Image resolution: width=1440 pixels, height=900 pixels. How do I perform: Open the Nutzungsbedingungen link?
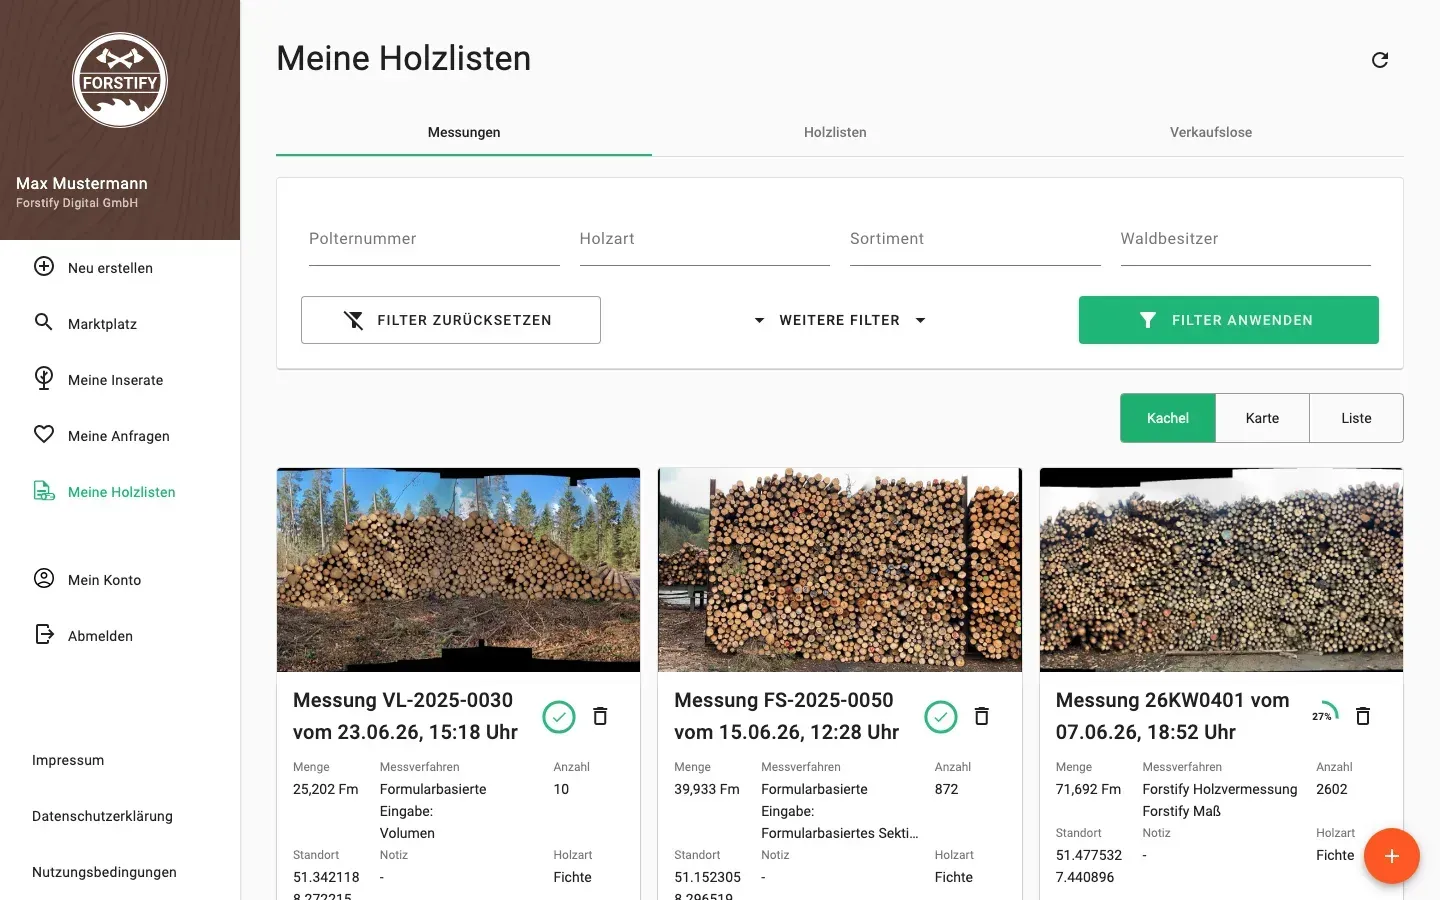[104, 872]
